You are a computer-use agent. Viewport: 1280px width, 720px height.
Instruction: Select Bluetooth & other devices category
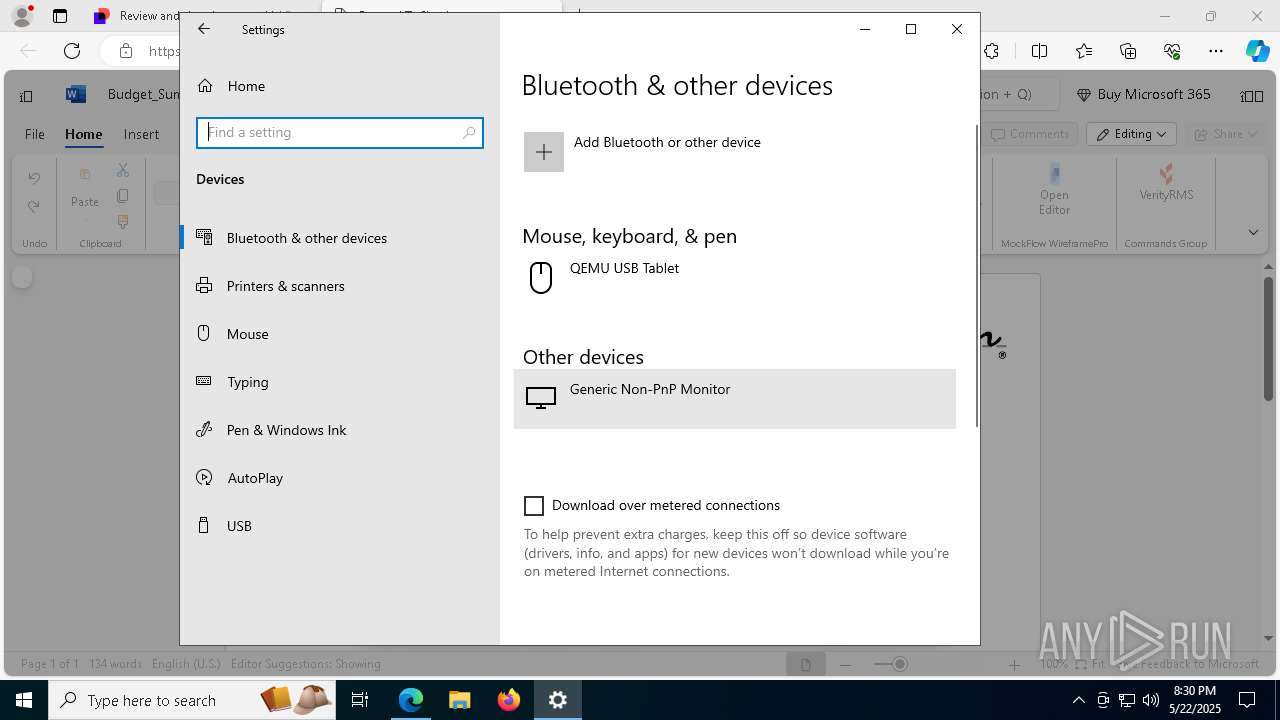click(340, 238)
